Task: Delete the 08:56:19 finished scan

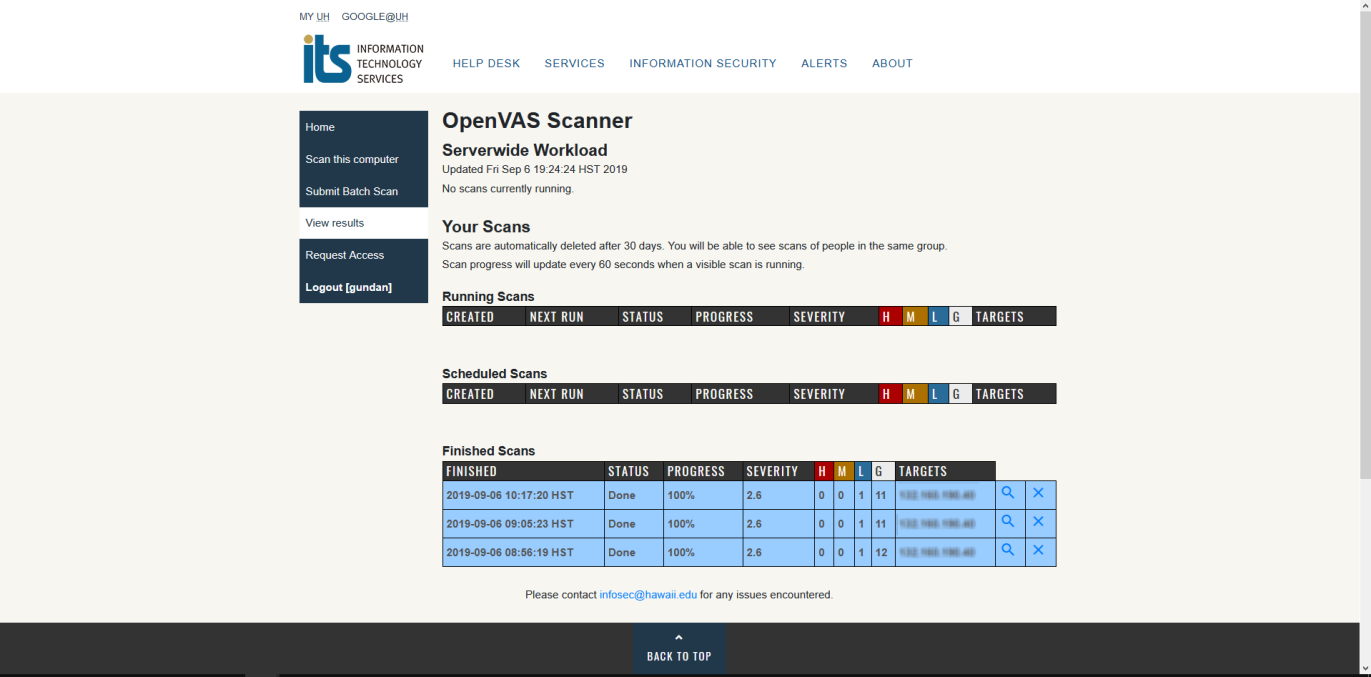Action: pyautogui.click(x=1038, y=550)
